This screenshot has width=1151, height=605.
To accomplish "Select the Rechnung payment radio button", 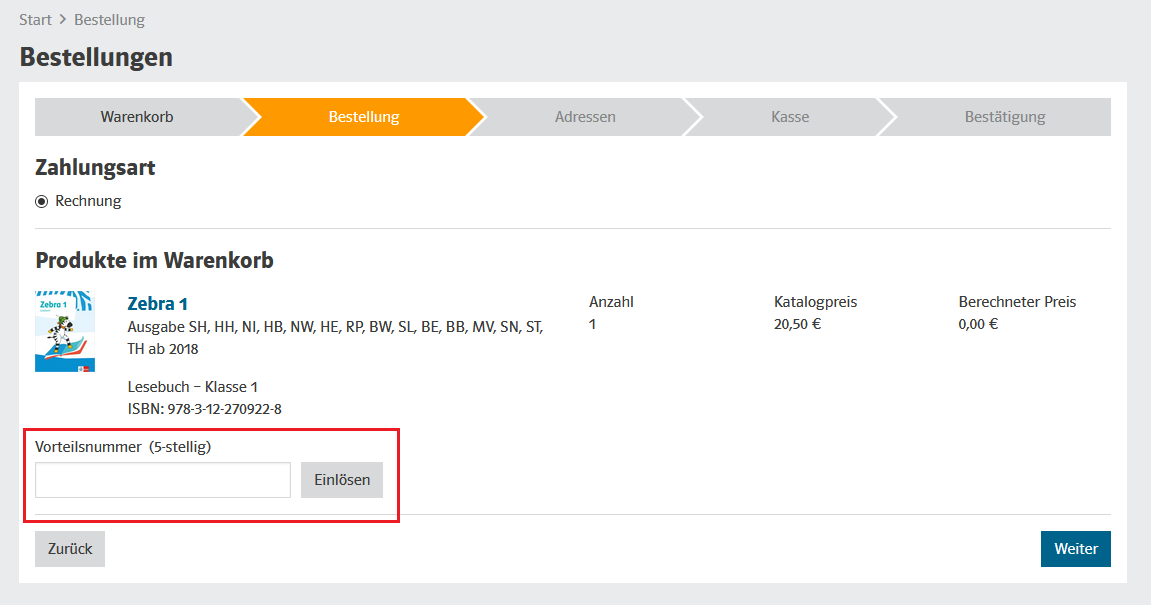I will (42, 202).
